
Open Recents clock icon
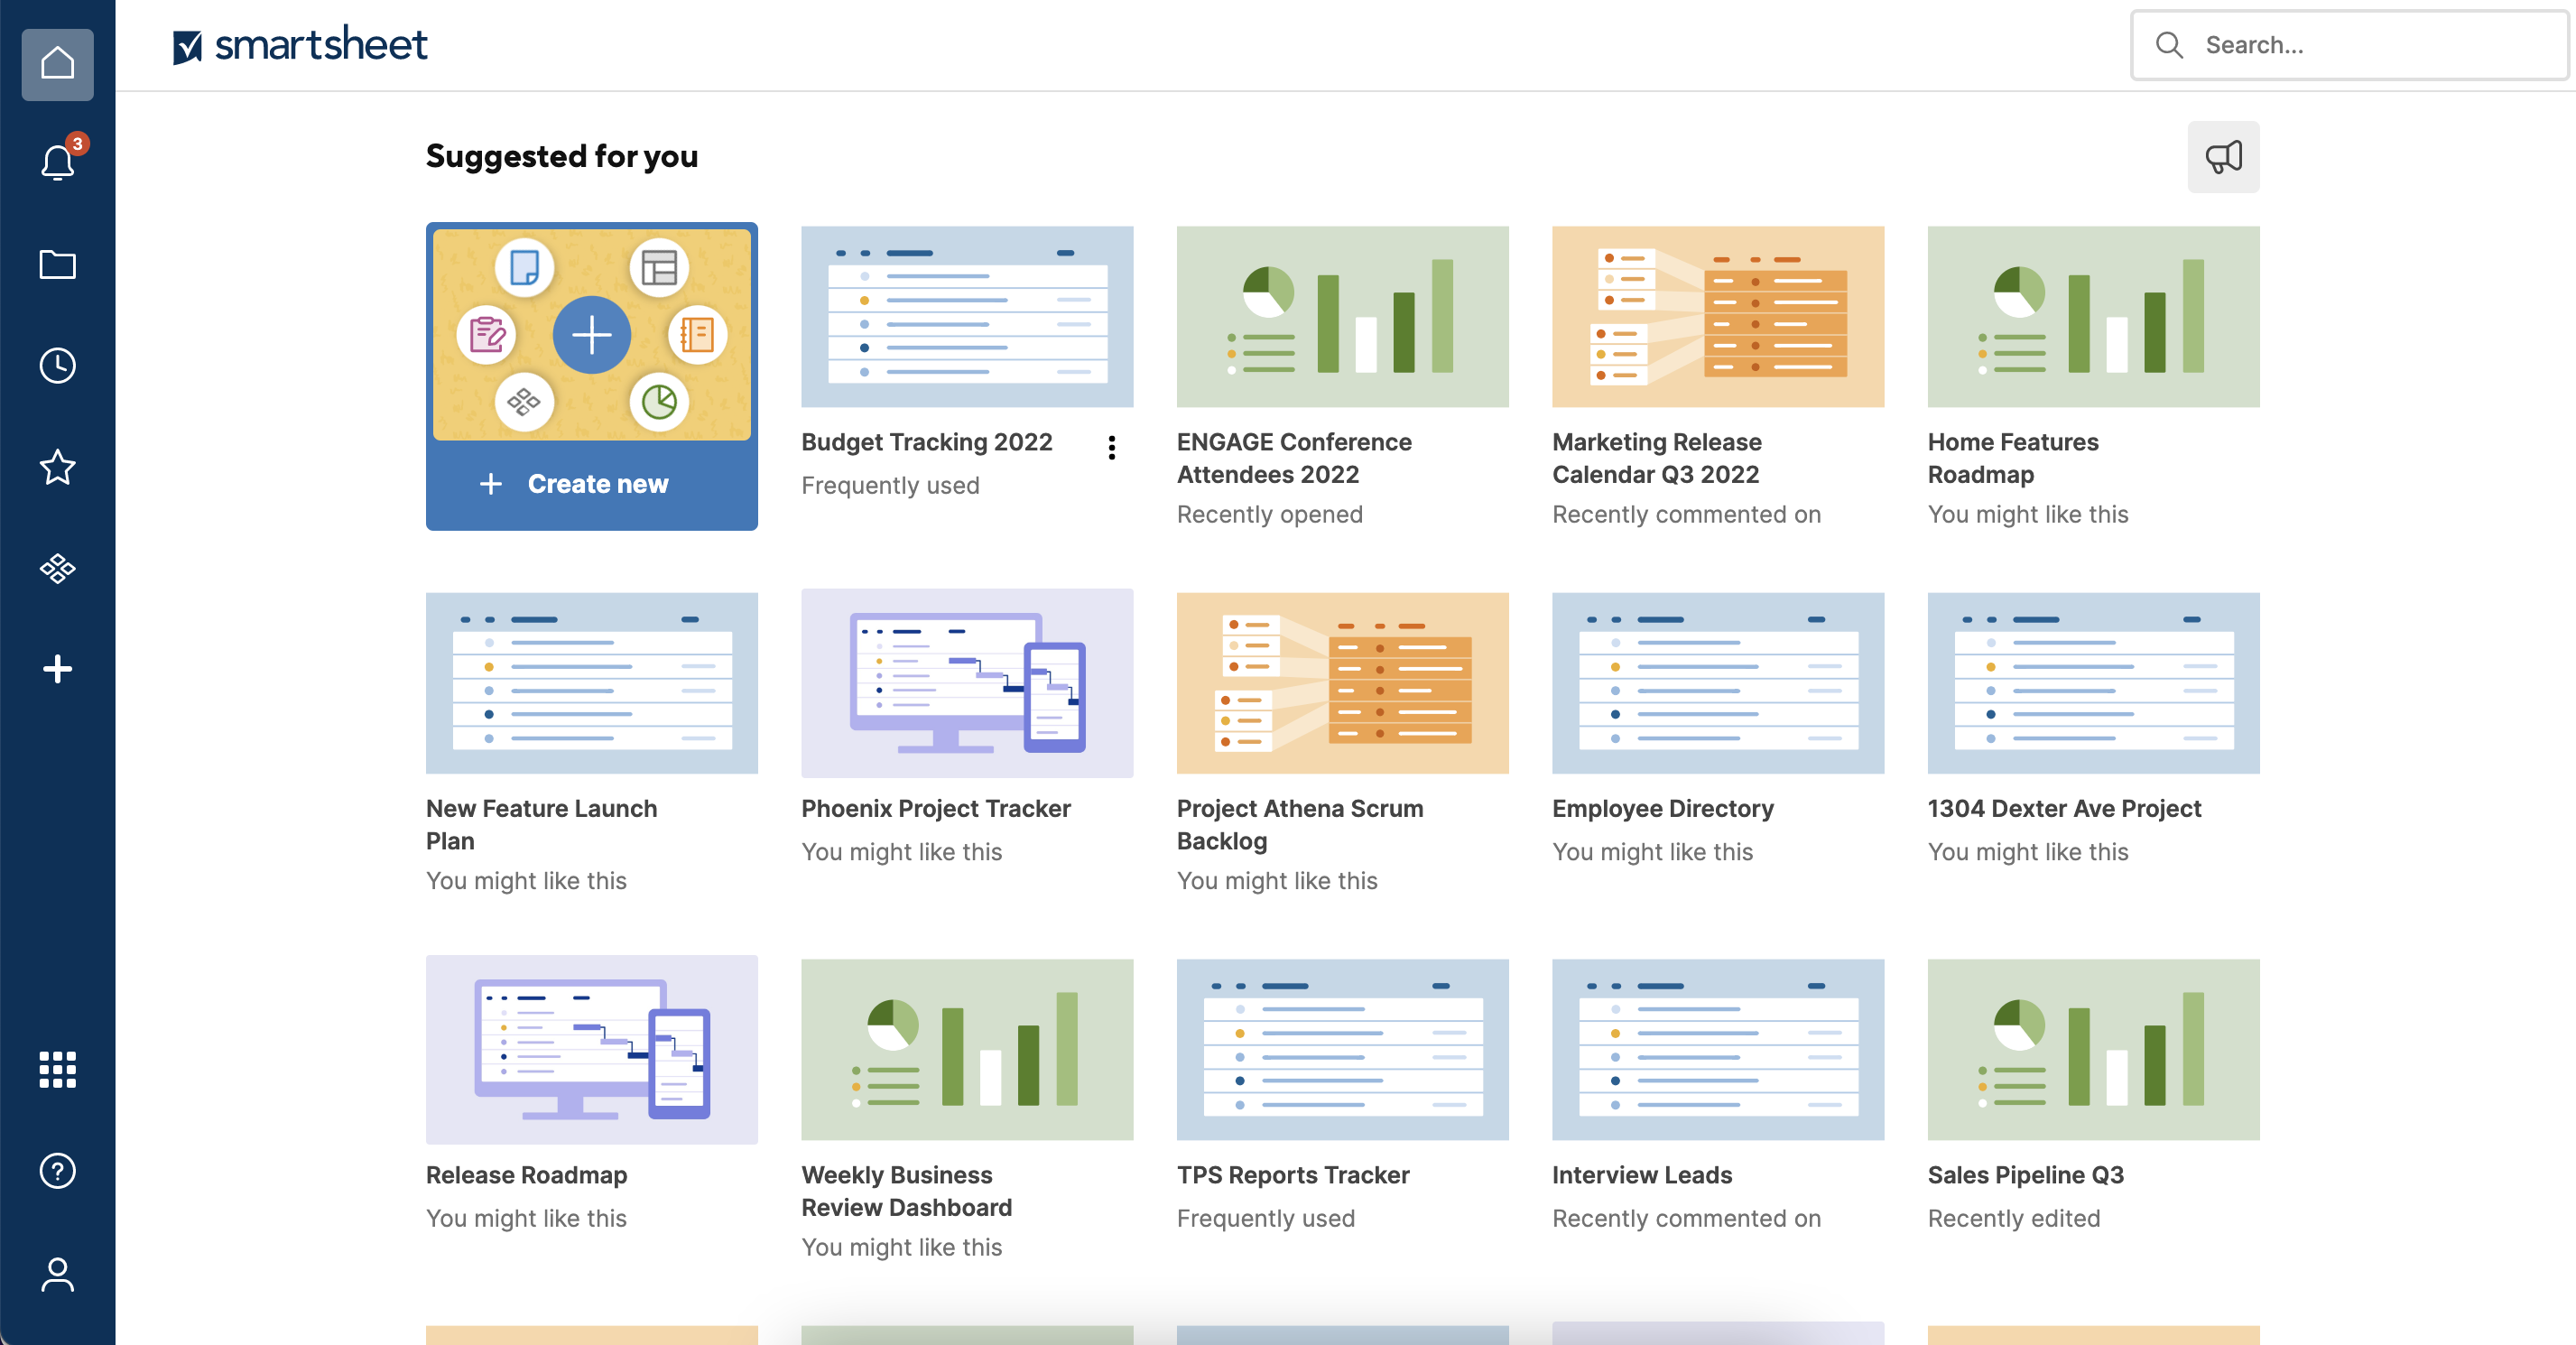(x=57, y=365)
